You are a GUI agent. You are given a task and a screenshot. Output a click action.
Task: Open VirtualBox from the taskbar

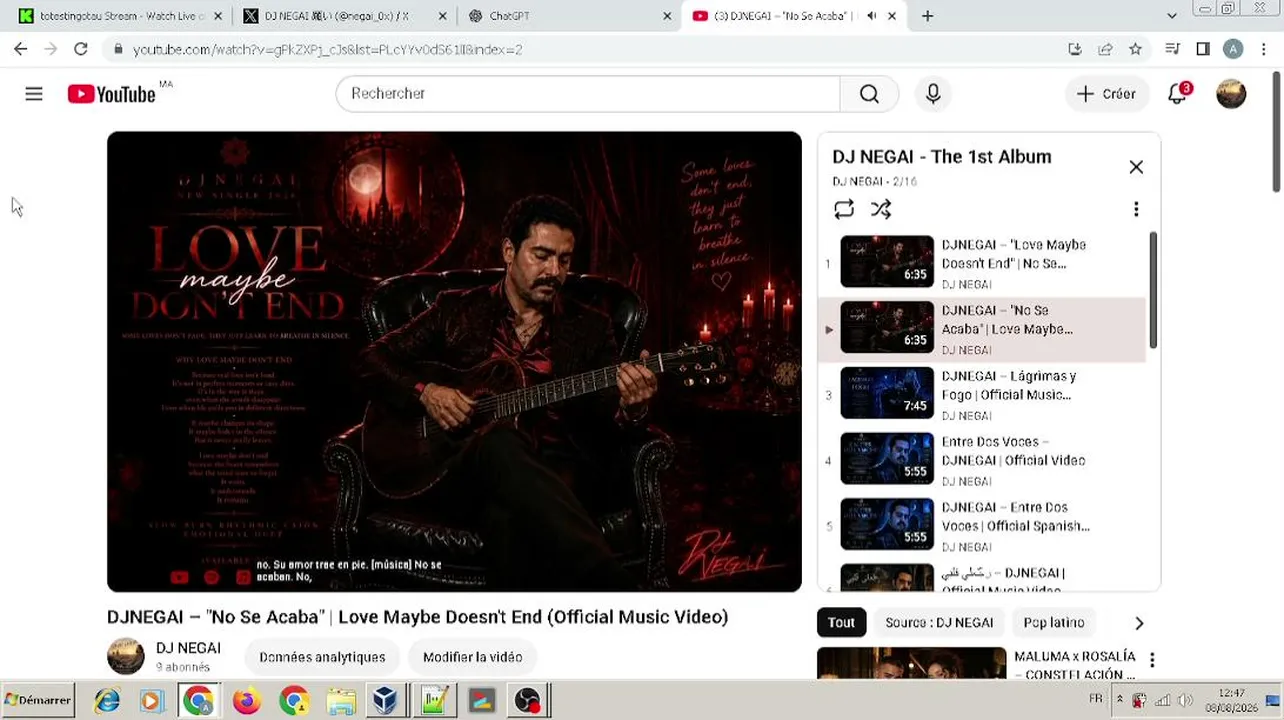(x=385, y=700)
